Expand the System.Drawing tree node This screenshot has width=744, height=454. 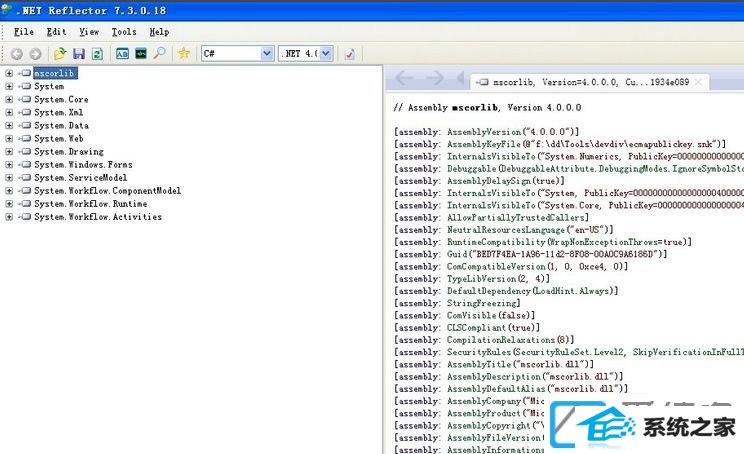pyautogui.click(x=9, y=151)
